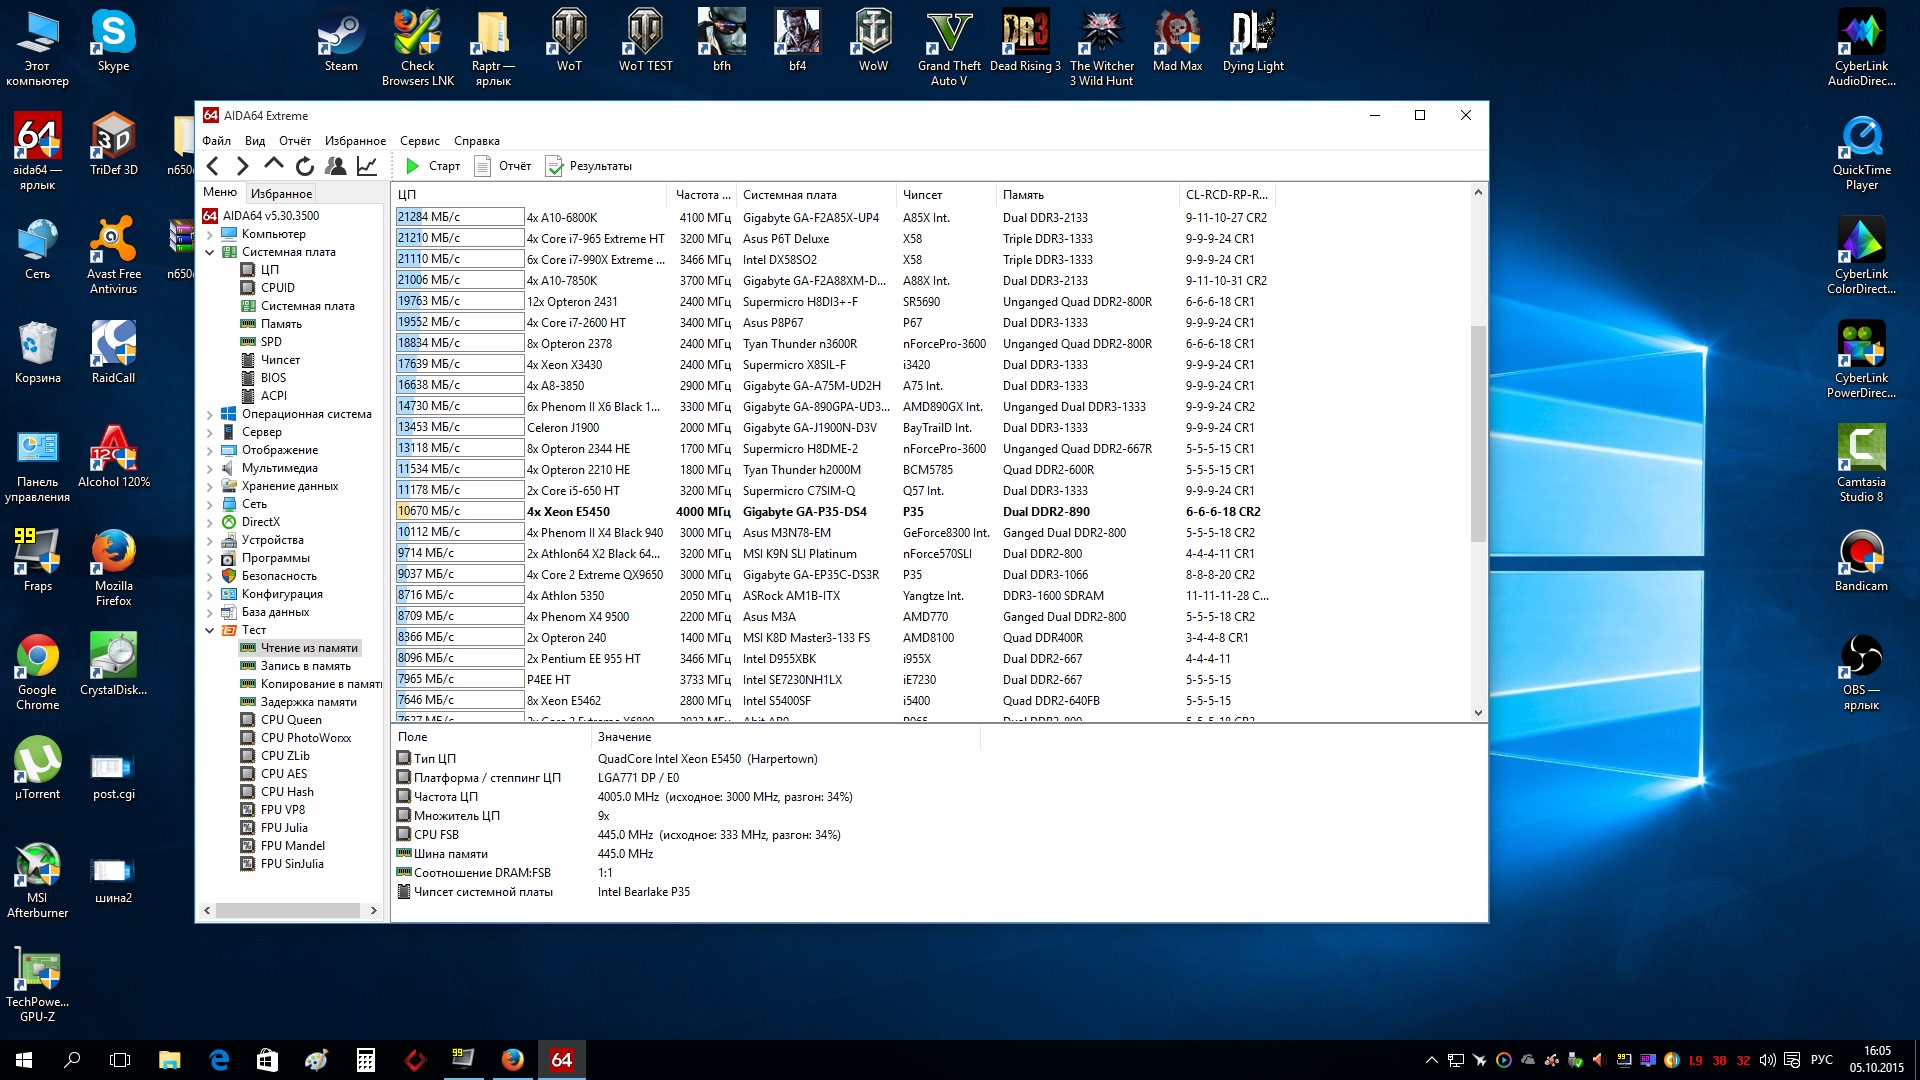Click the Google Chrome desktop icon
Viewport: 1920px width, 1080px height.
tap(37, 671)
